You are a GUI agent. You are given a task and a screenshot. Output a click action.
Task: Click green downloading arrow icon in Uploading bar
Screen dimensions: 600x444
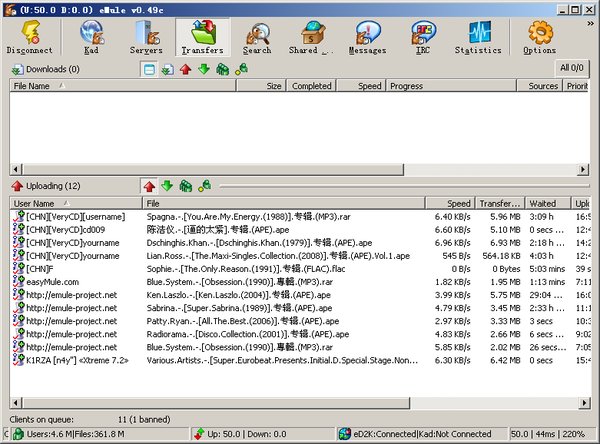167,186
